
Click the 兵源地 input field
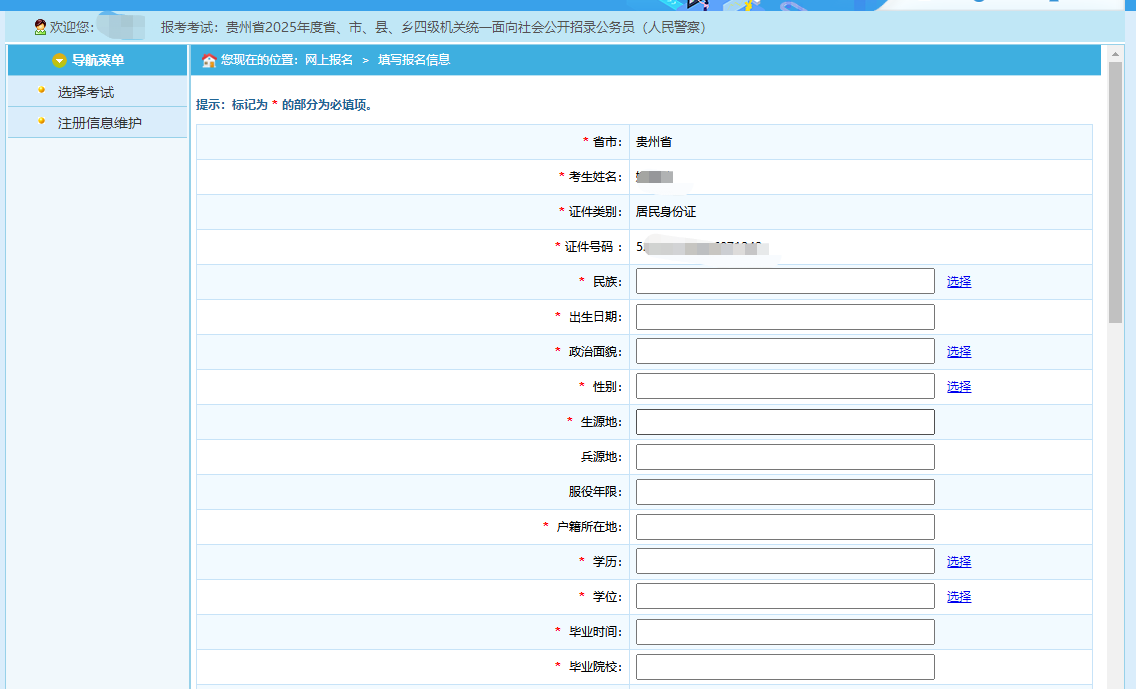pyautogui.click(x=785, y=456)
